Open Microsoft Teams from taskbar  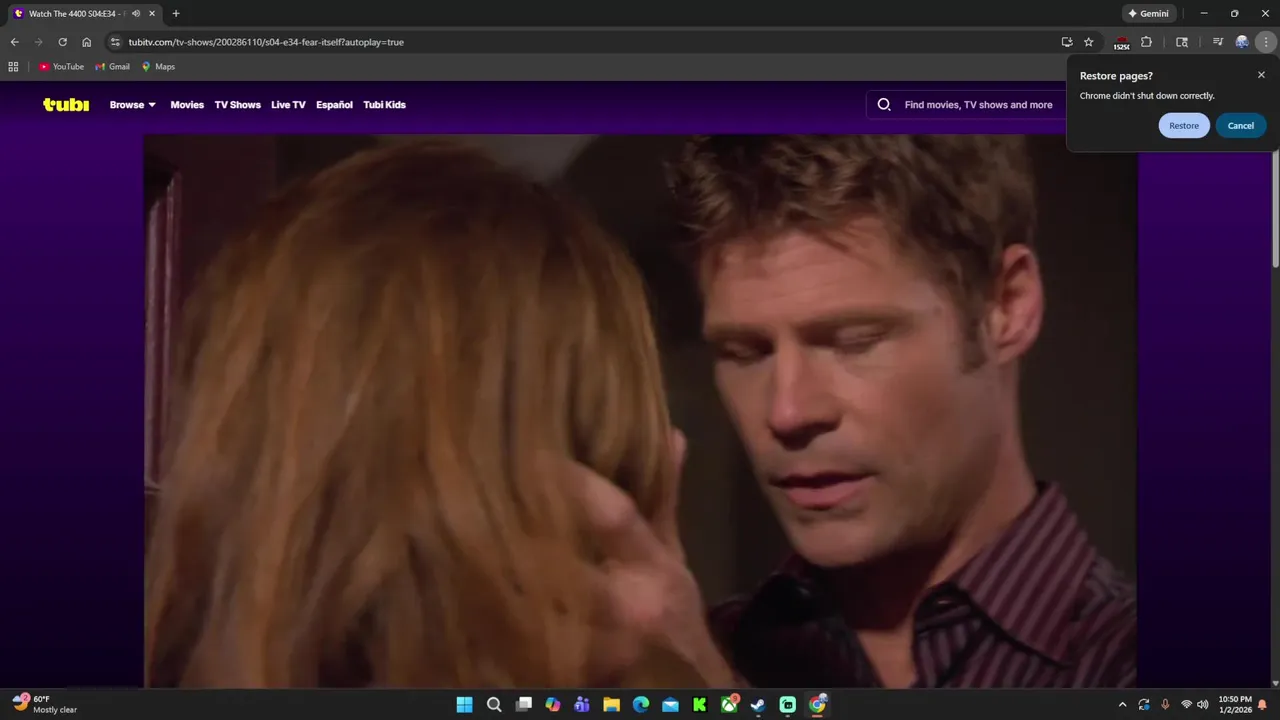point(582,705)
